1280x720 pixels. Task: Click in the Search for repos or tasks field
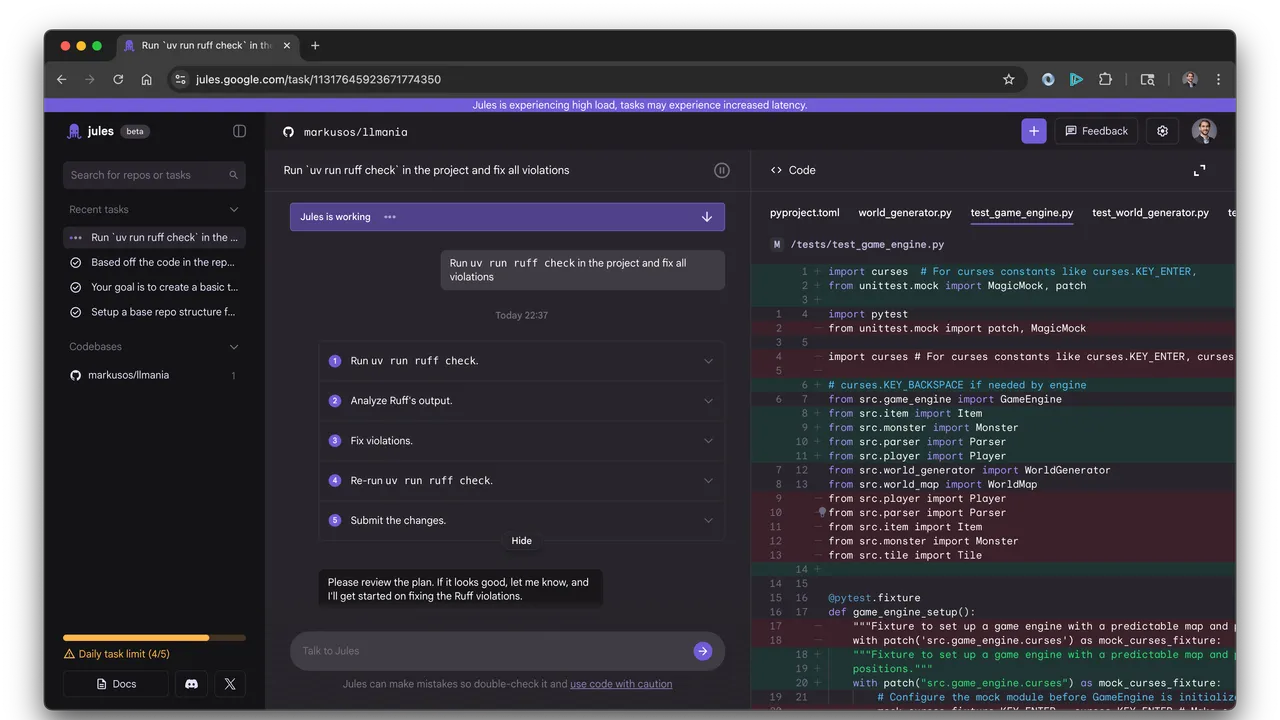[x=154, y=175]
